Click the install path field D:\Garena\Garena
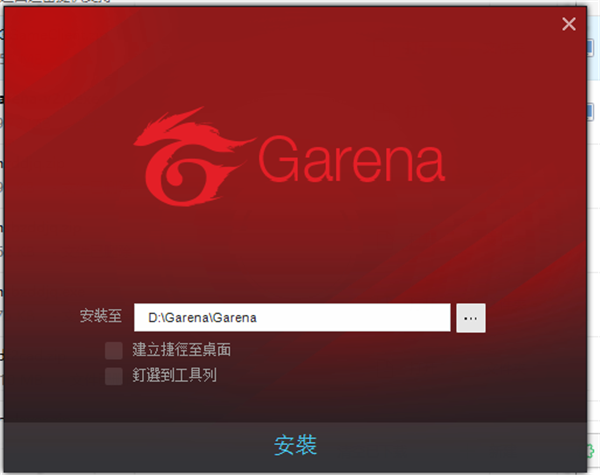This screenshot has width=600, height=475. point(292,318)
